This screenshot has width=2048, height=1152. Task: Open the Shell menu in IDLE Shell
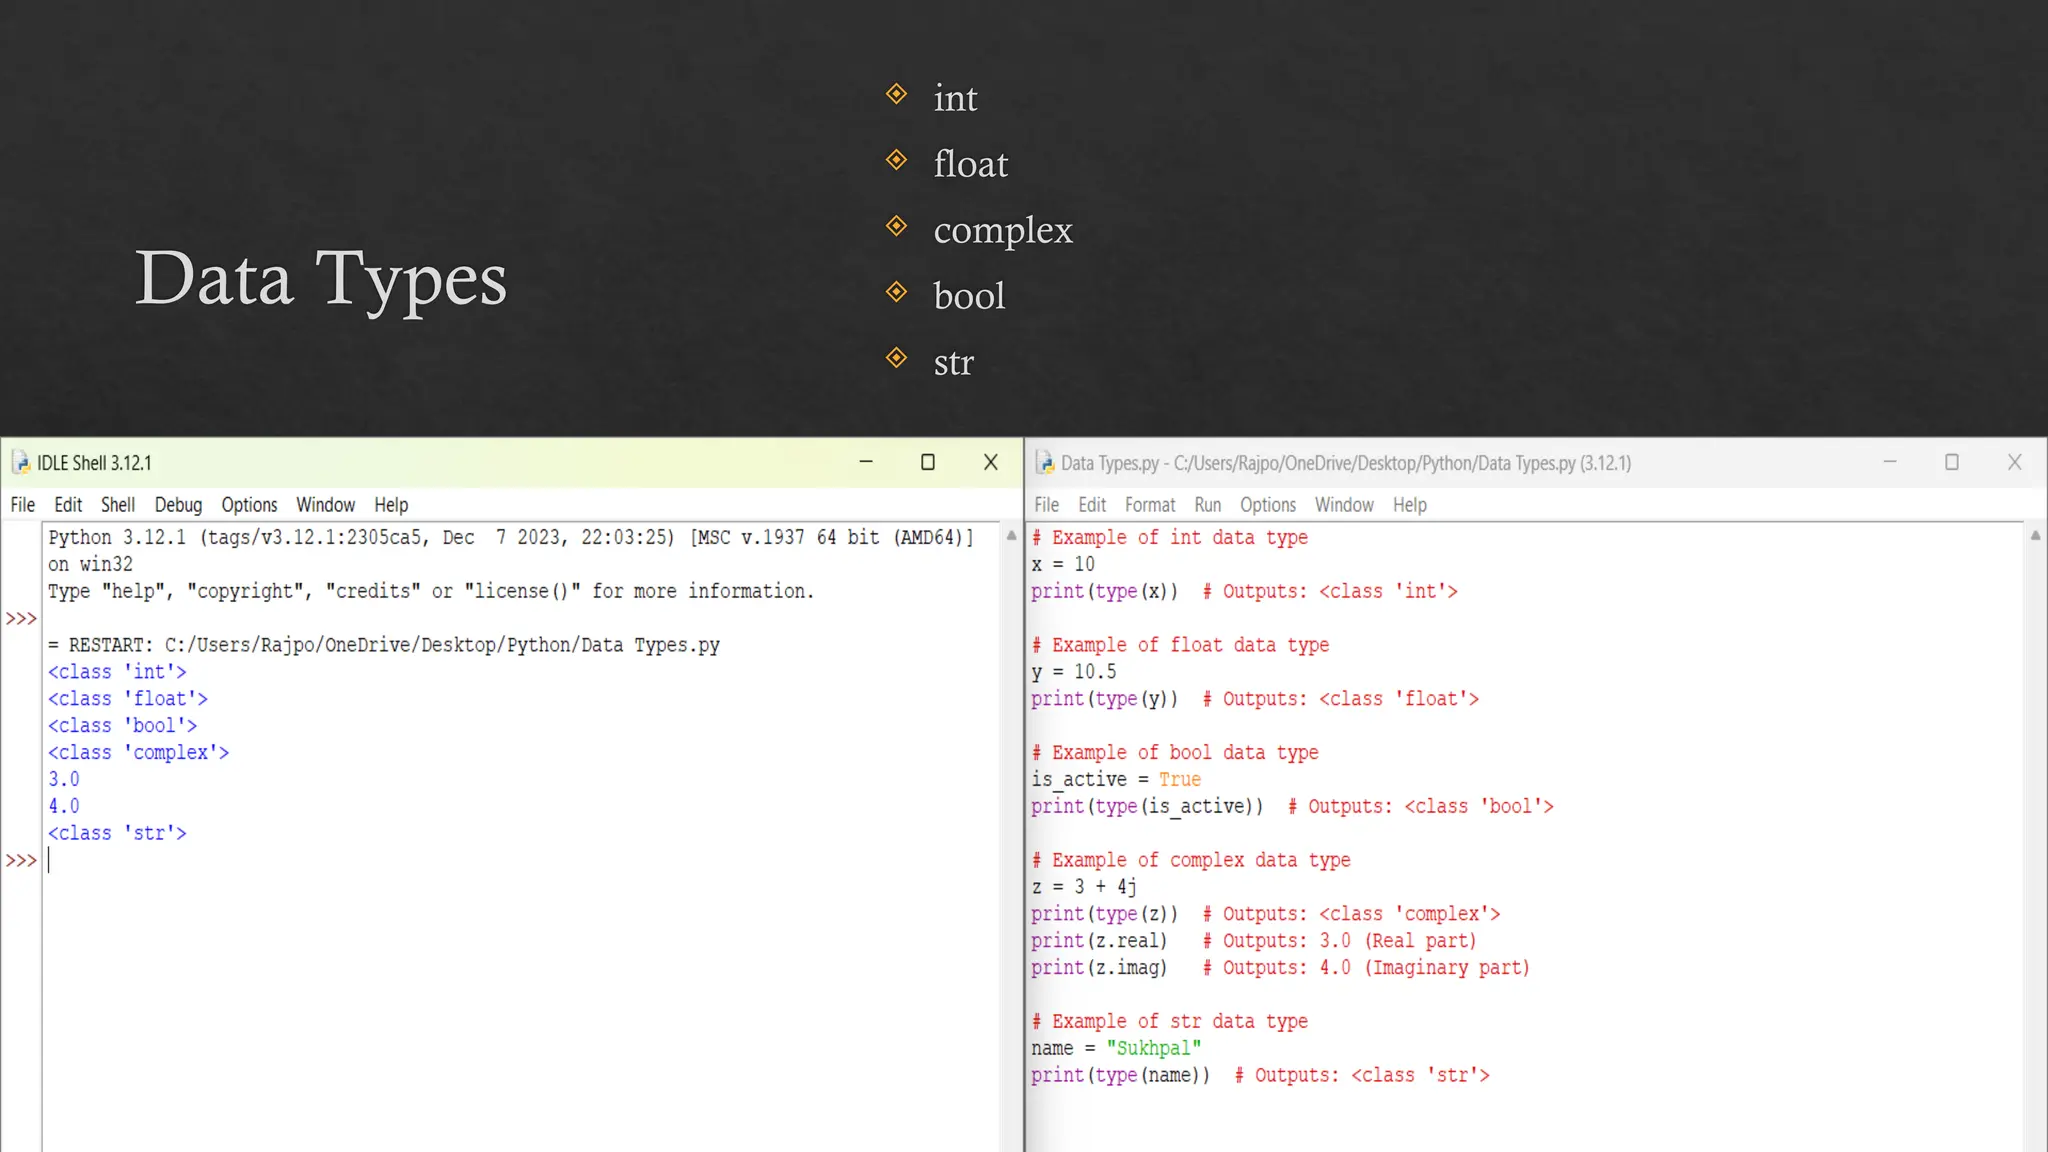(117, 505)
